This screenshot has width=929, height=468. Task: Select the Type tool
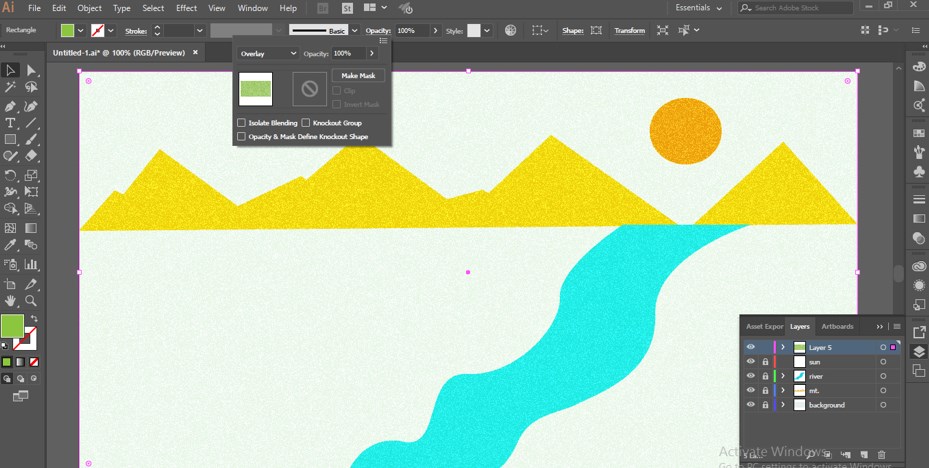(x=10, y=123)
